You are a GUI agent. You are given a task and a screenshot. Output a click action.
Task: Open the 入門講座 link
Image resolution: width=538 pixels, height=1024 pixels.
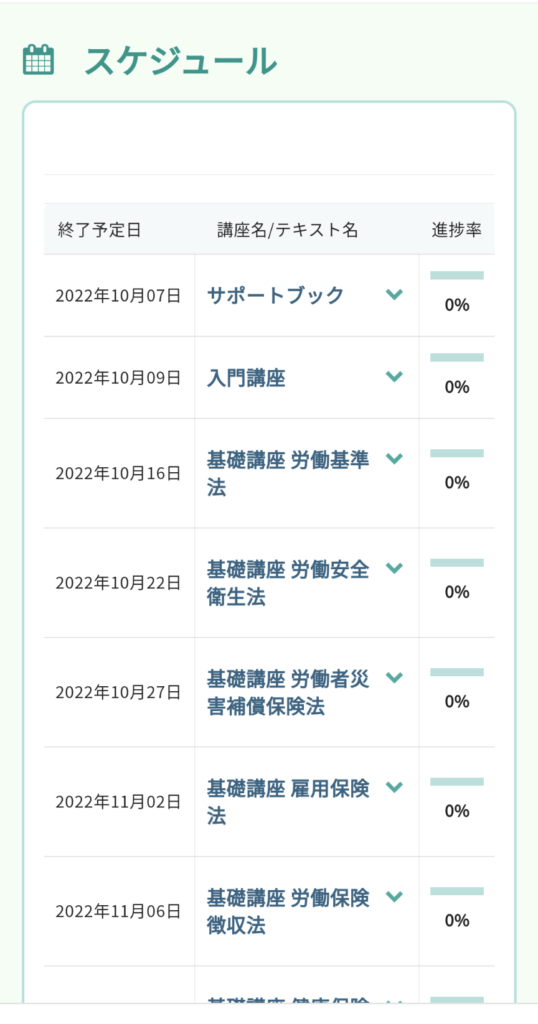pos(246,378)
